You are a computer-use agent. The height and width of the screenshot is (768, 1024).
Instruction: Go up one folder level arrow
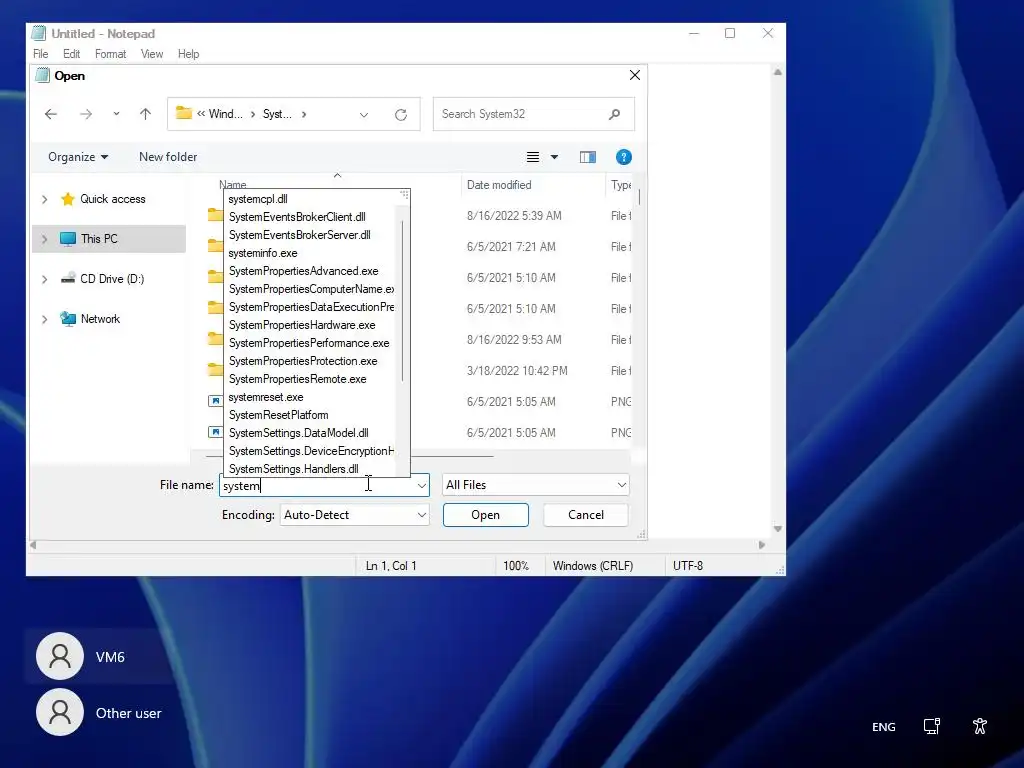[x=145, y=114]
